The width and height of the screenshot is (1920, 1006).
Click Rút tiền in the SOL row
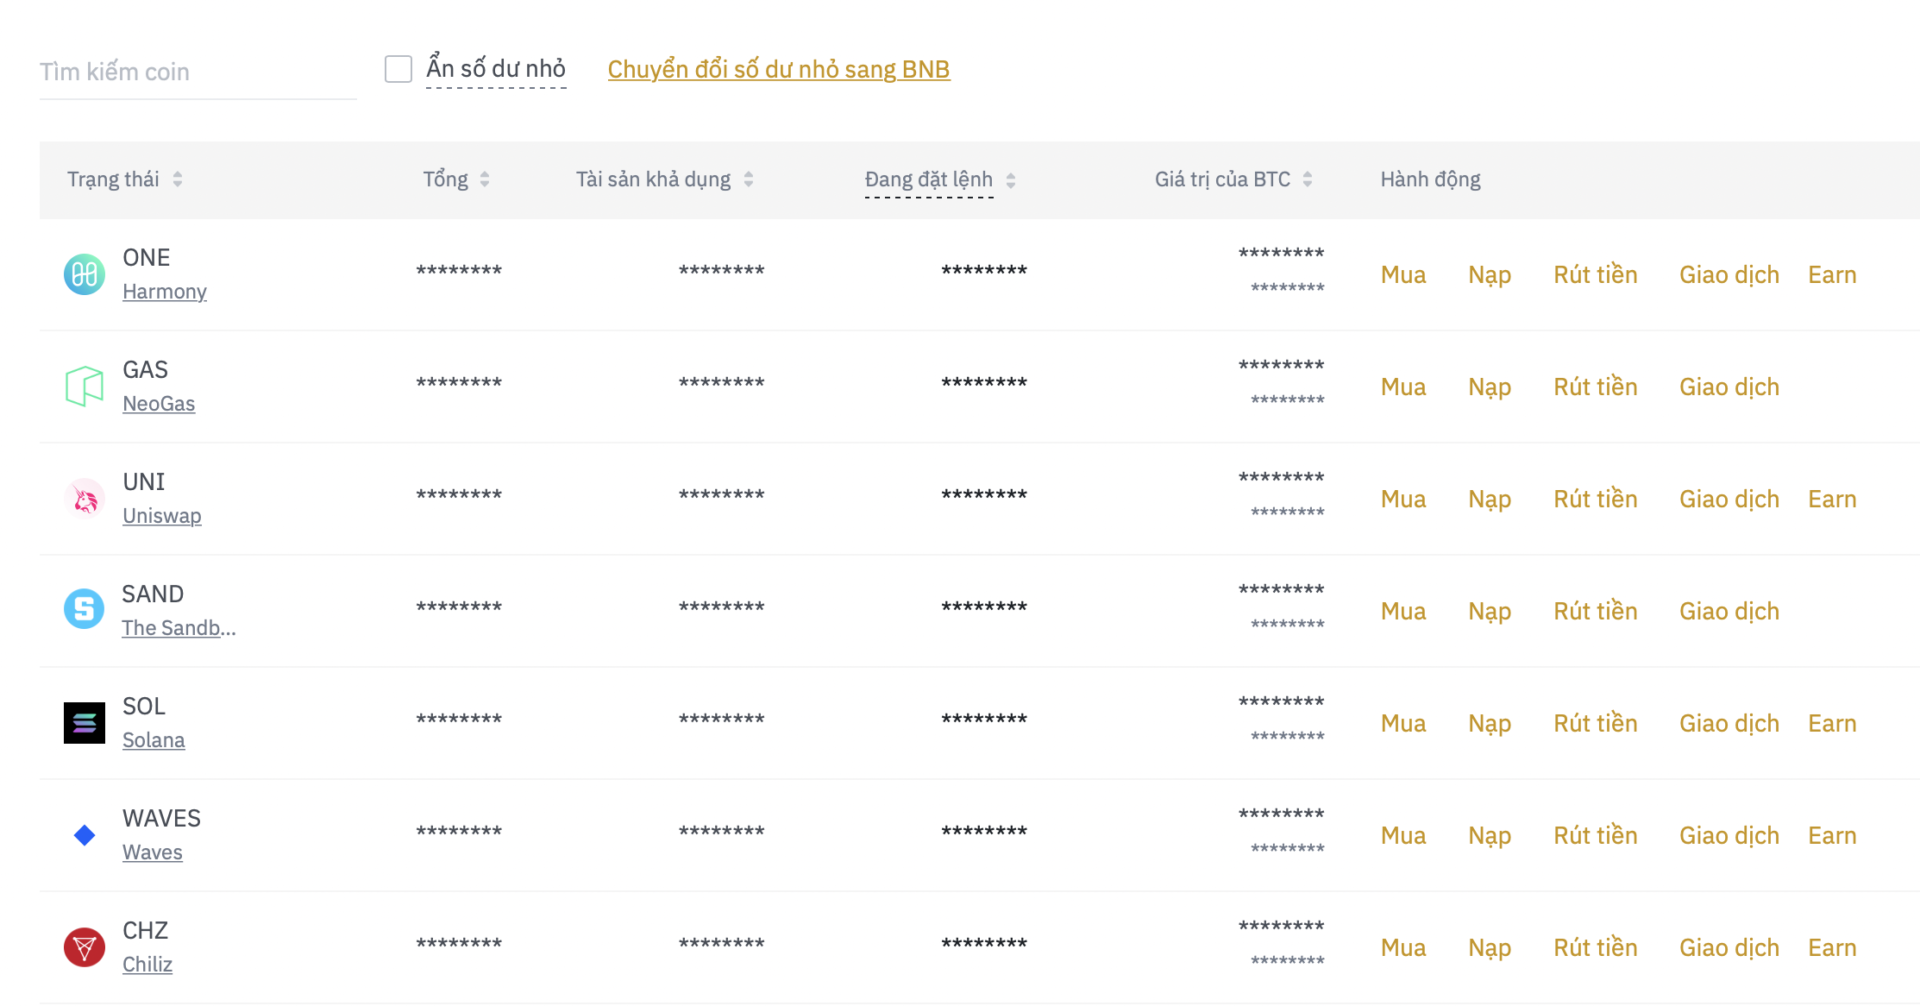coord(1595,723)
